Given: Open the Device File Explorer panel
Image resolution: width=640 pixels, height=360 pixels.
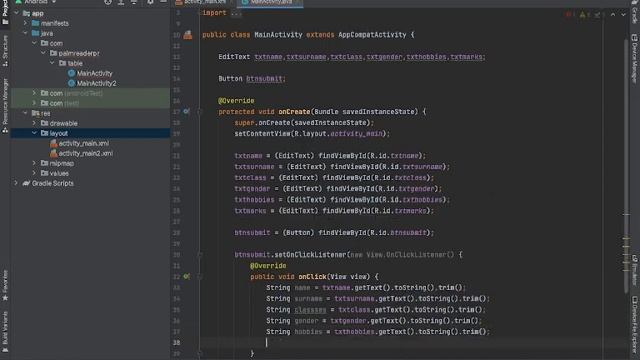Looking at the screenshot, I should (635, 324).
